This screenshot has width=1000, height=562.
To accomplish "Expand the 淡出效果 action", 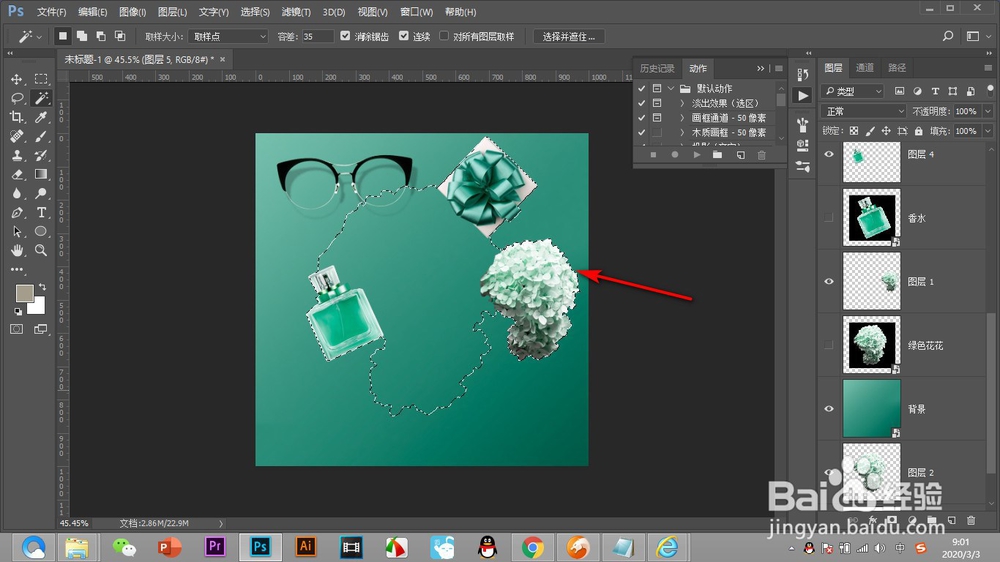I will click(x=682, y=103).
